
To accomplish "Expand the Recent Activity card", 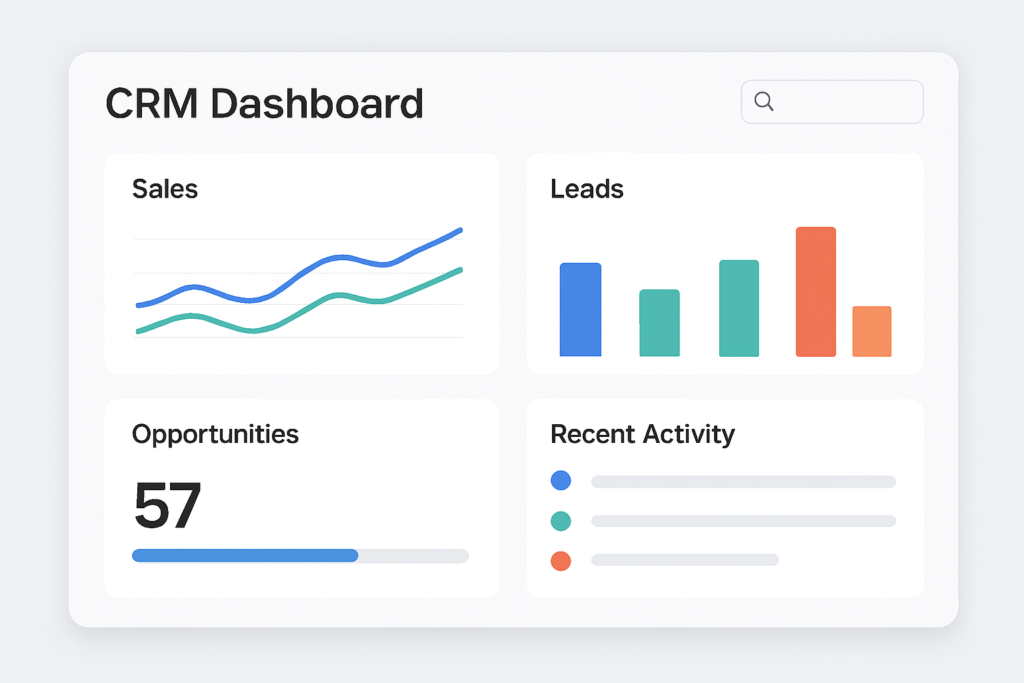I will click(725, 495).
